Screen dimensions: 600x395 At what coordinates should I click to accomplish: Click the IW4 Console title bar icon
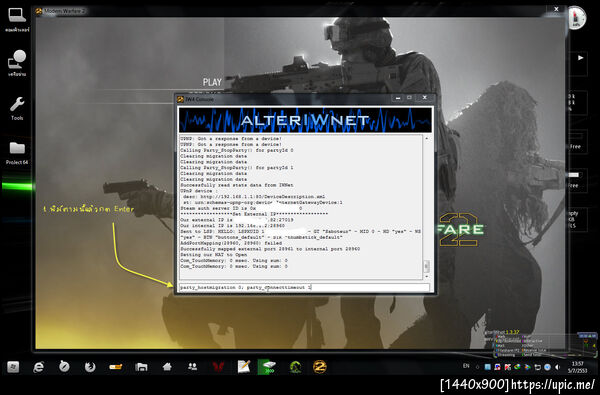(181, 99)
